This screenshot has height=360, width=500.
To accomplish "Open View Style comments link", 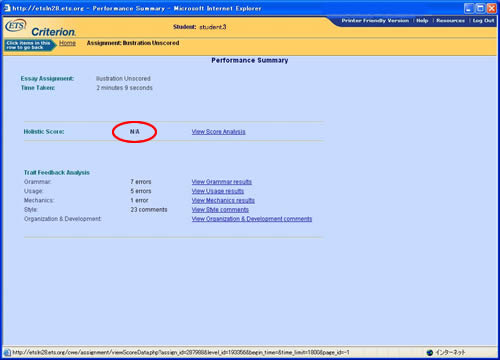I will pos(220,210).
